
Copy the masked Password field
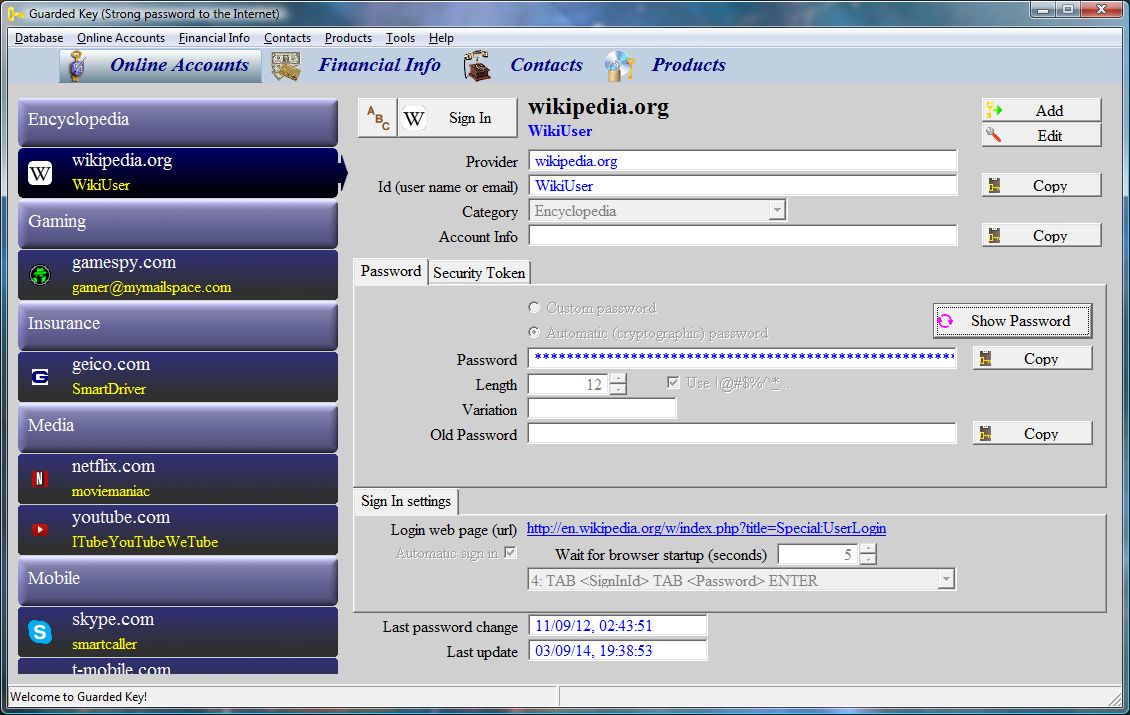tap(1033, 358)
